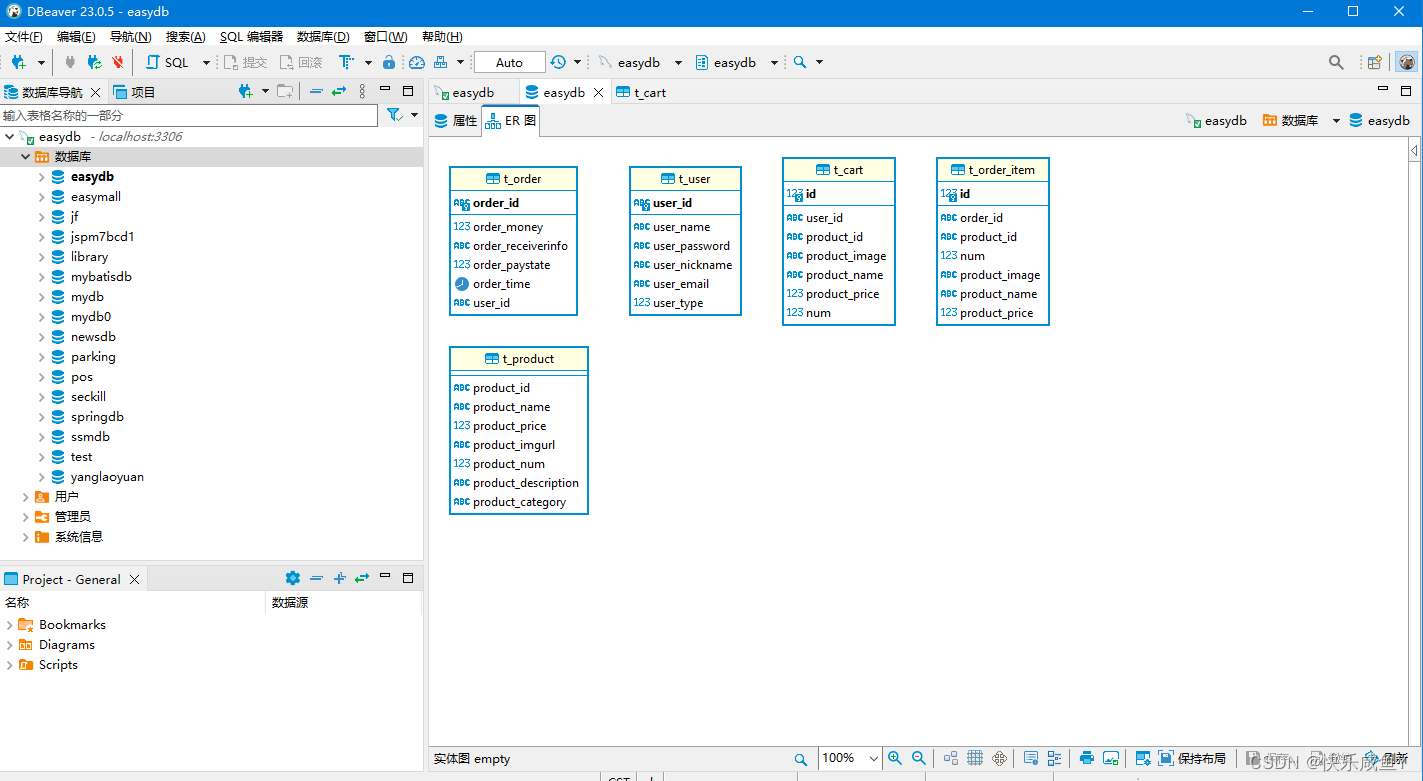Click the arrange diagram icon

[x=951, y=758]
